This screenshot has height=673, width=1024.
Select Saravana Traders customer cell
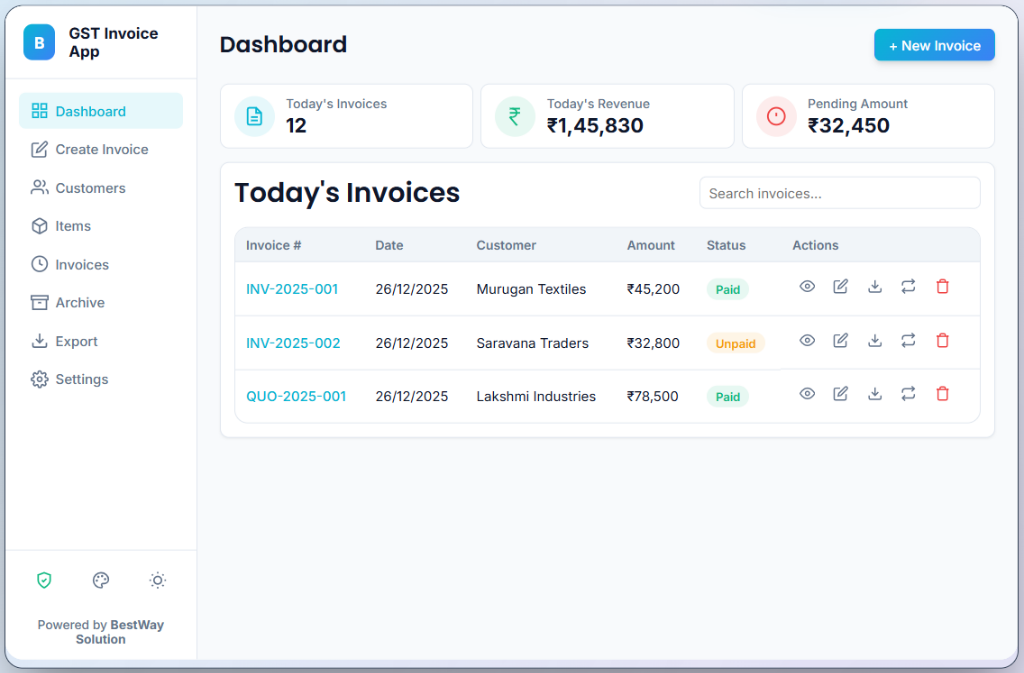click(x=532, y=343)
